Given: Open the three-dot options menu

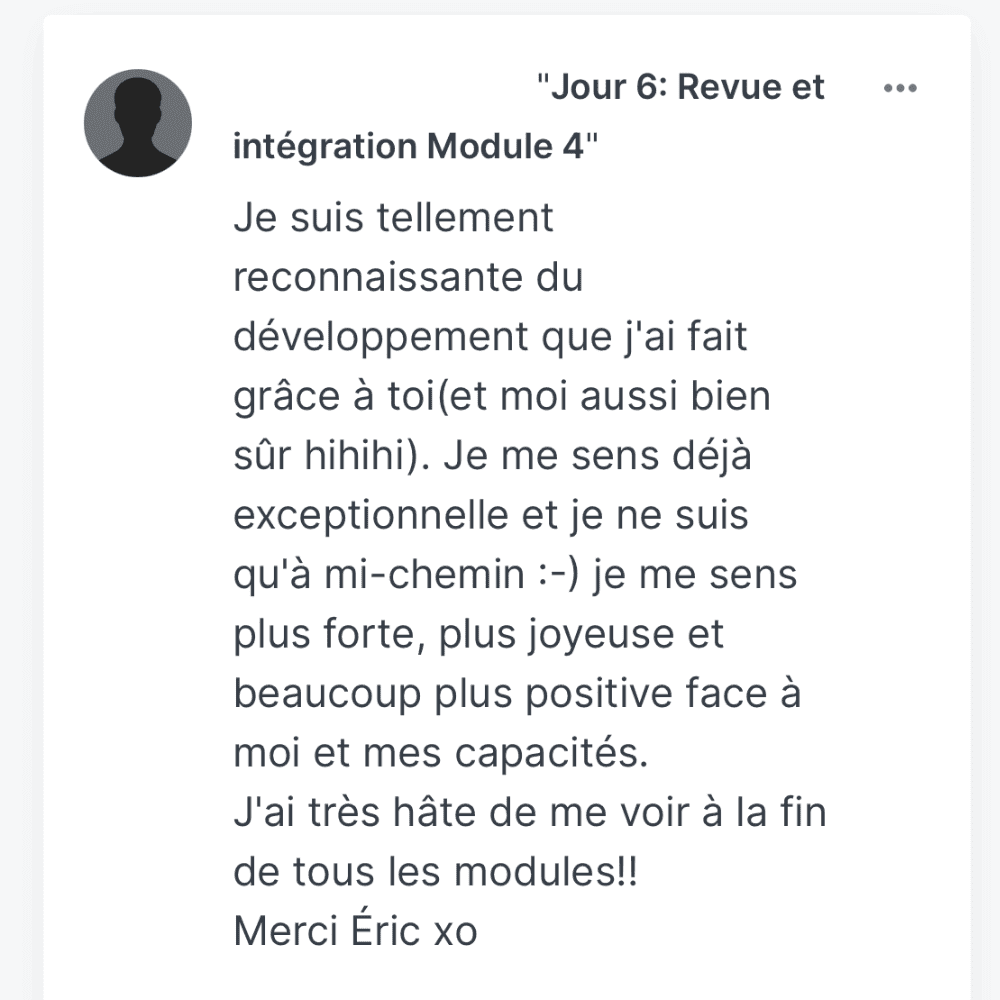Looking at the screenshot, I should click(x=900, y=88).
